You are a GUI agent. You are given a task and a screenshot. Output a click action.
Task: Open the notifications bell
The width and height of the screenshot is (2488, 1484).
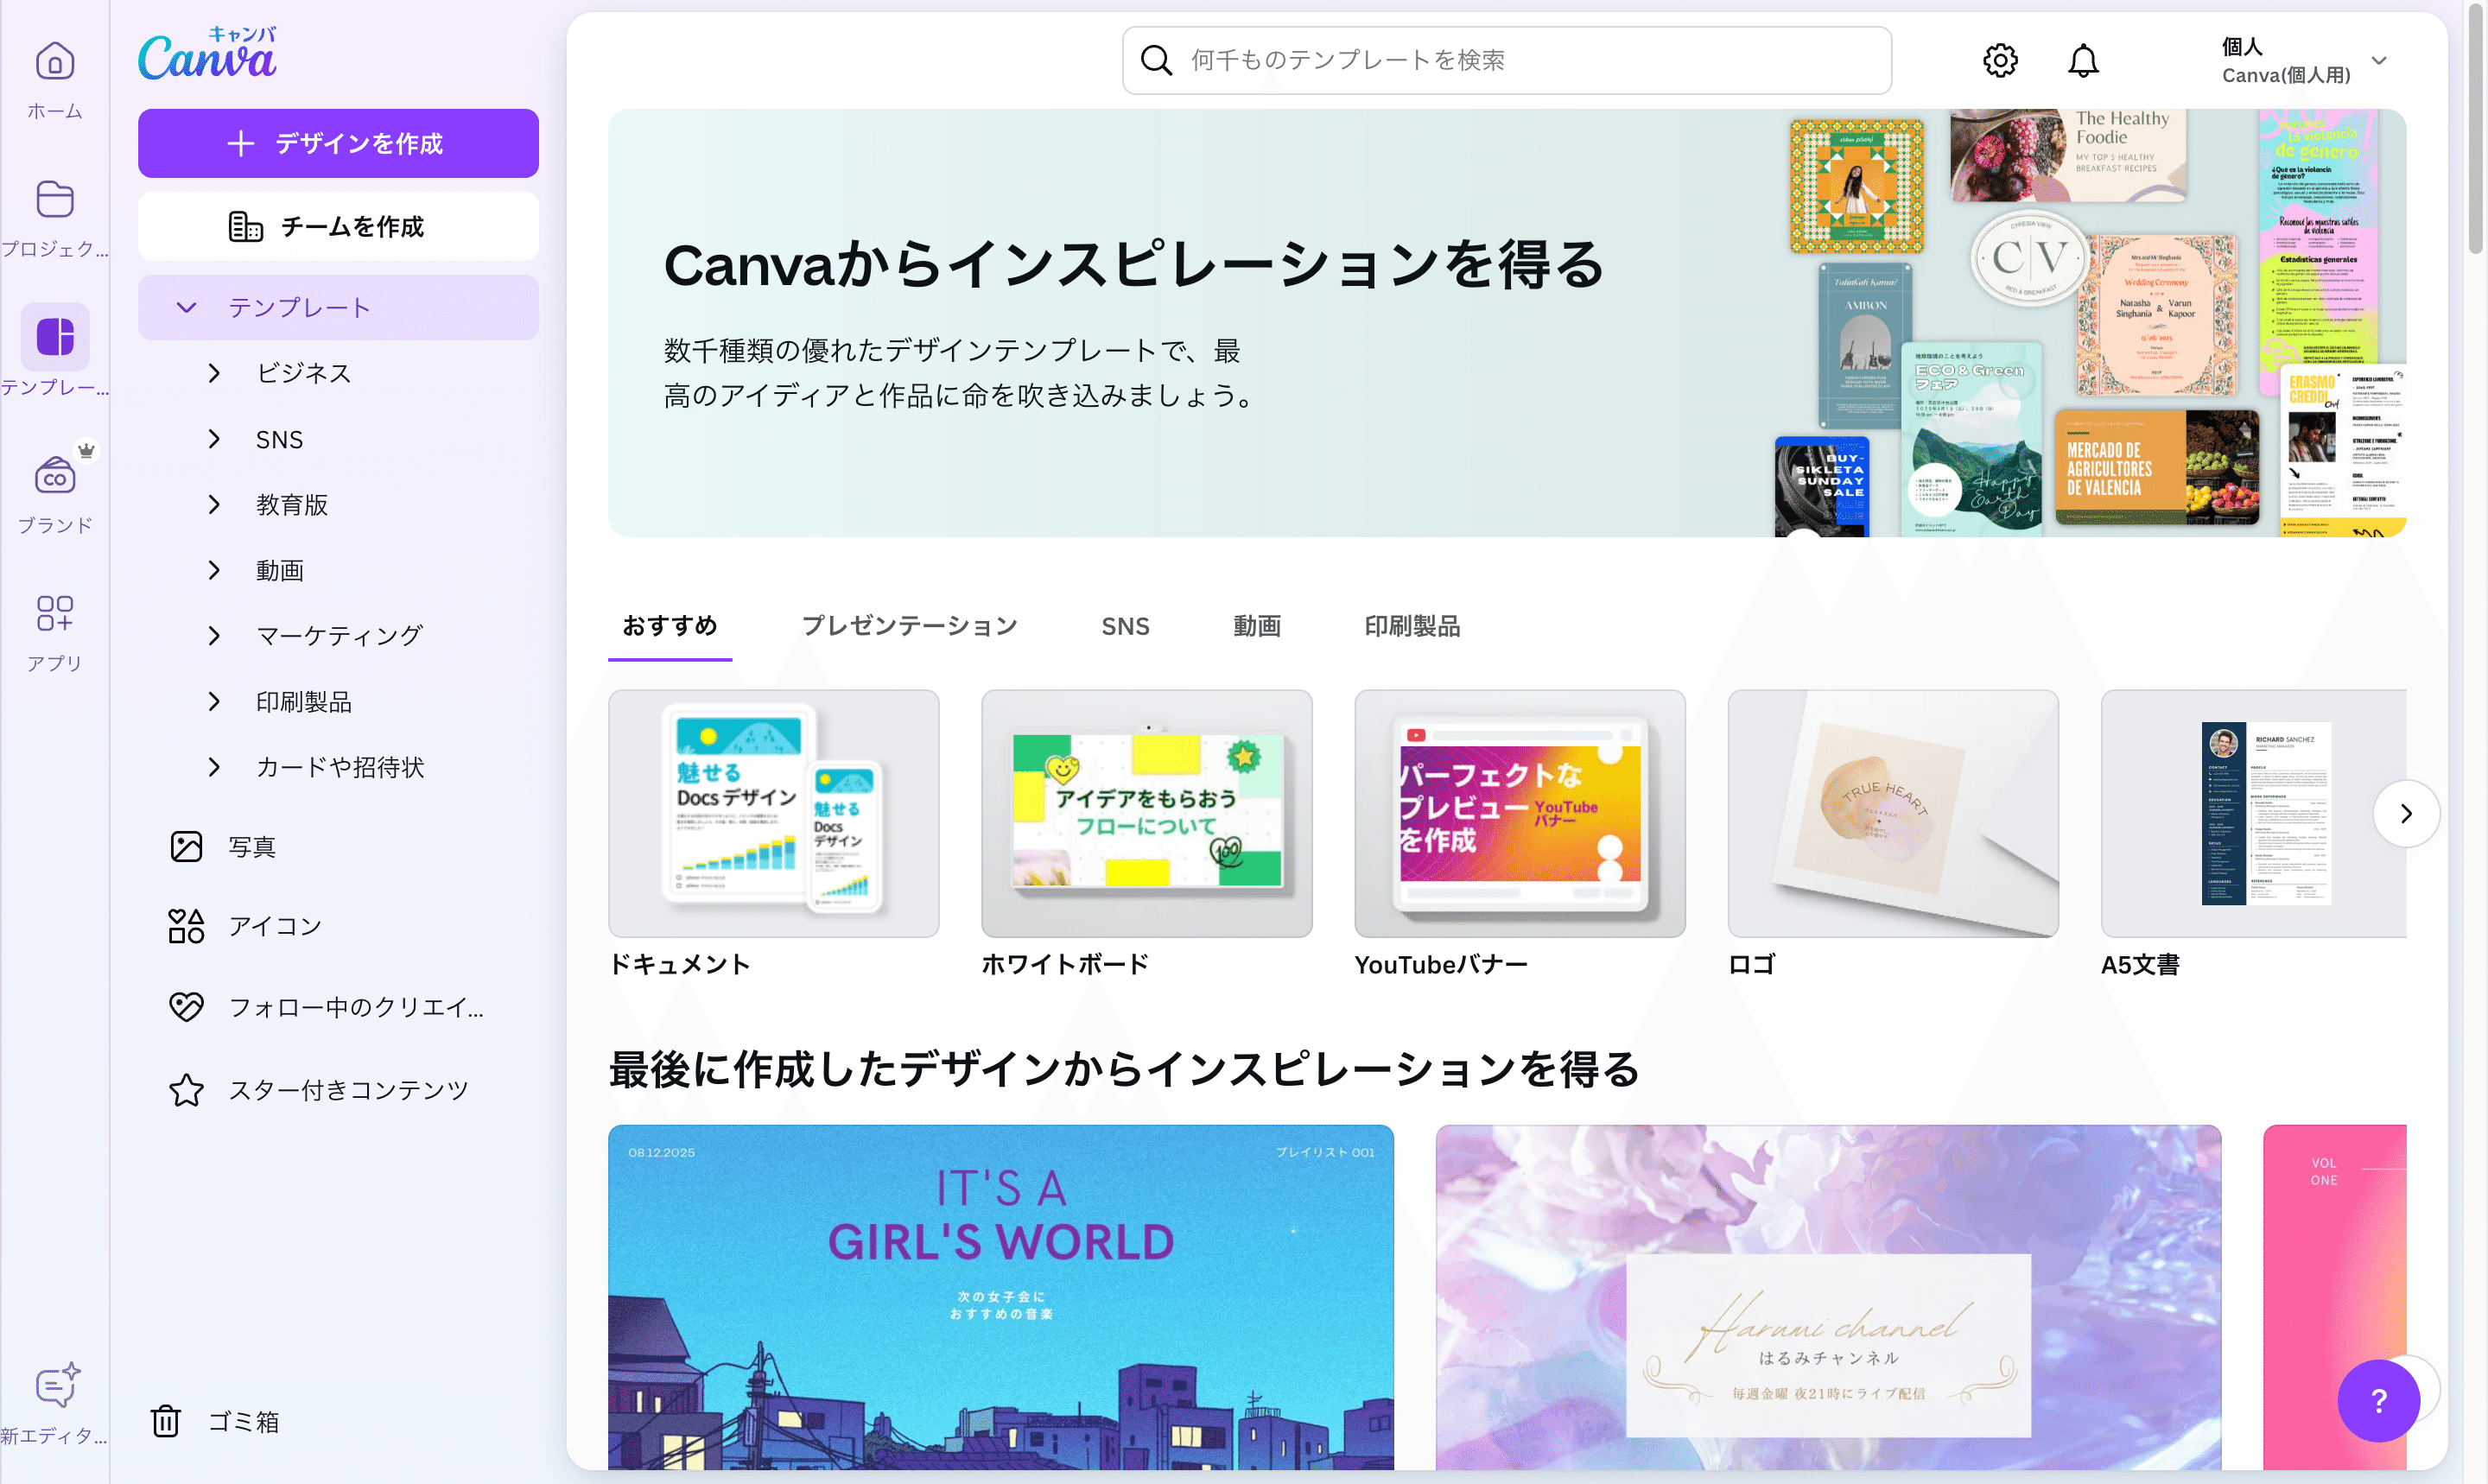click(x=2083, y=60)
